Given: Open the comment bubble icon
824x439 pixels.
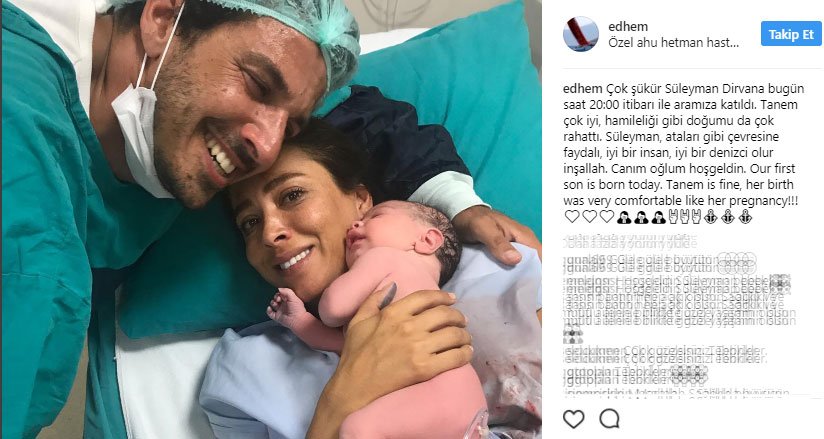Looking at the screenshot, I should pyautogui.click(x=609, y=419).
